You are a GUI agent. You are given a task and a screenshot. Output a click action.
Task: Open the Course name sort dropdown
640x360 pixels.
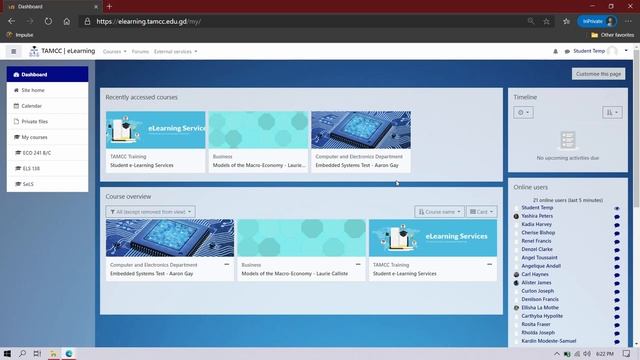point(439,212)
